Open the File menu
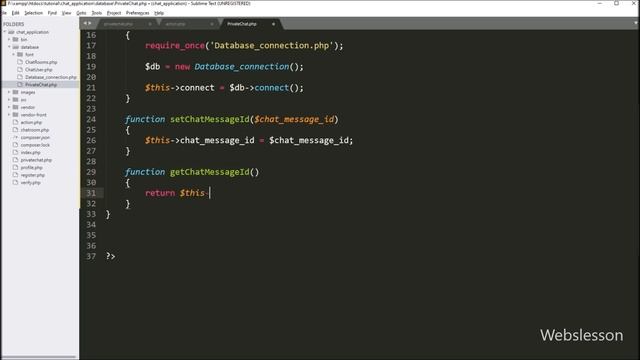The width and height of the screenshot is (640, 360). point(4,13)
